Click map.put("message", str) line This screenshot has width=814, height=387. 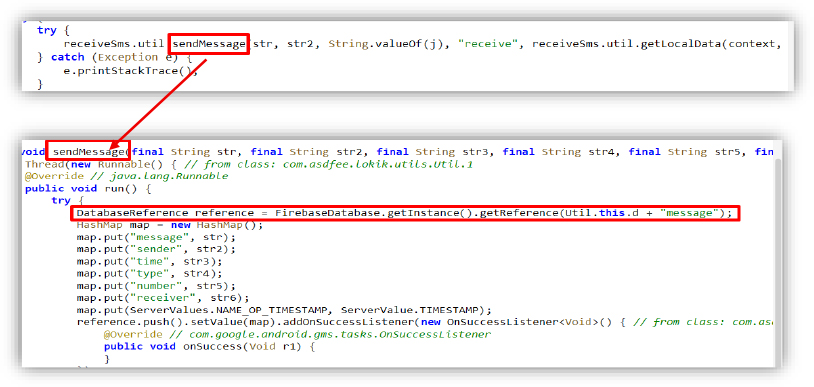coord(156,237)
